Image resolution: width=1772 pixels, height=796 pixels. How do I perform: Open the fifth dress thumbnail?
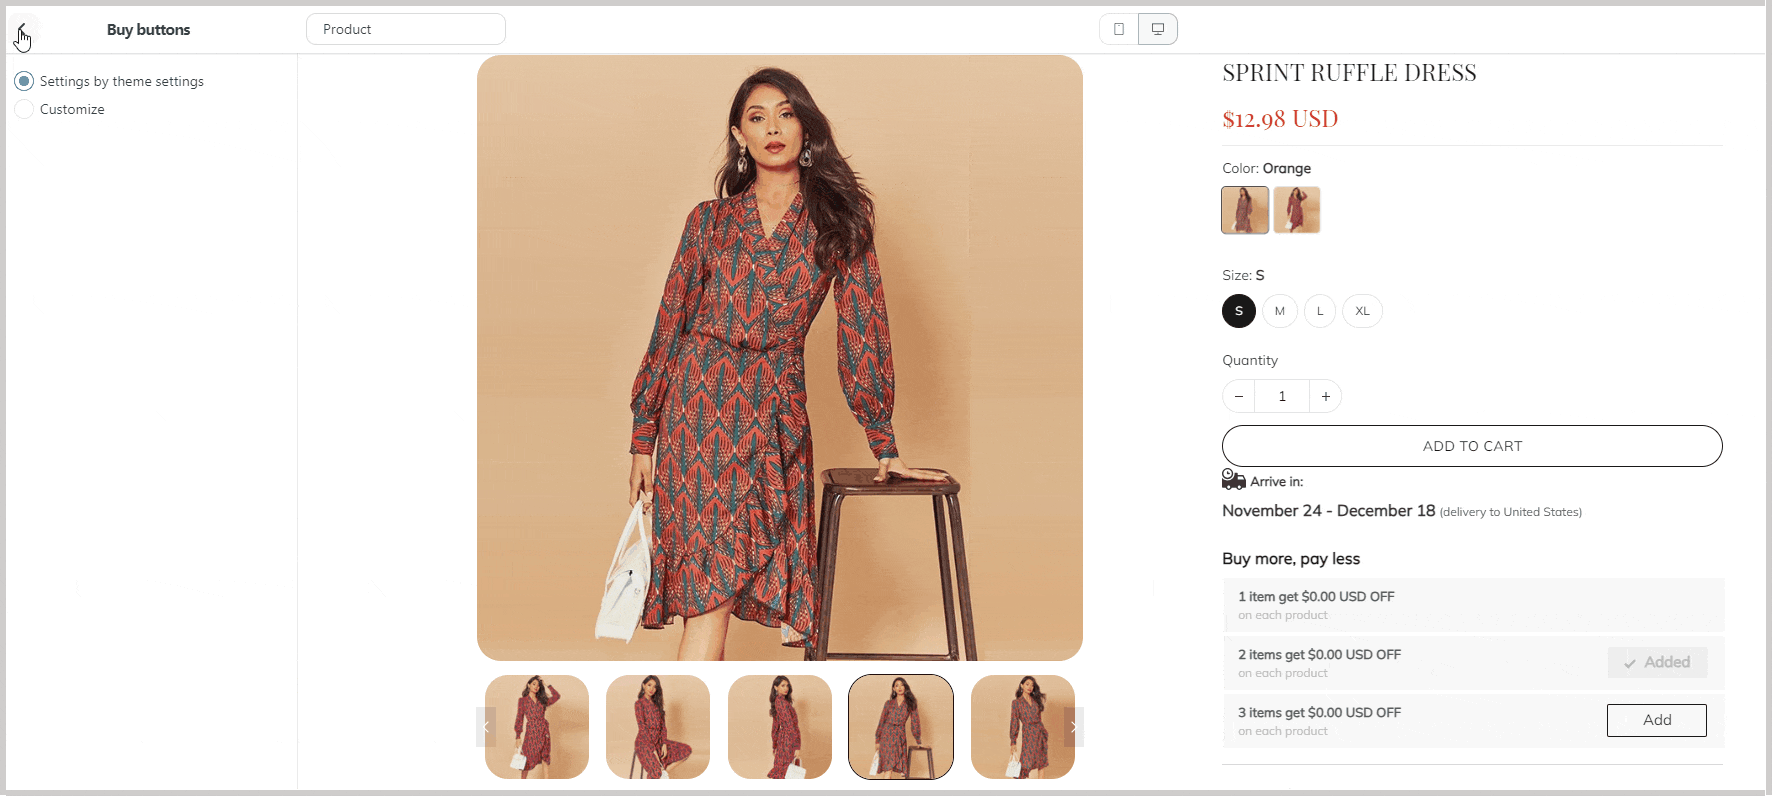coord(1023,727)
